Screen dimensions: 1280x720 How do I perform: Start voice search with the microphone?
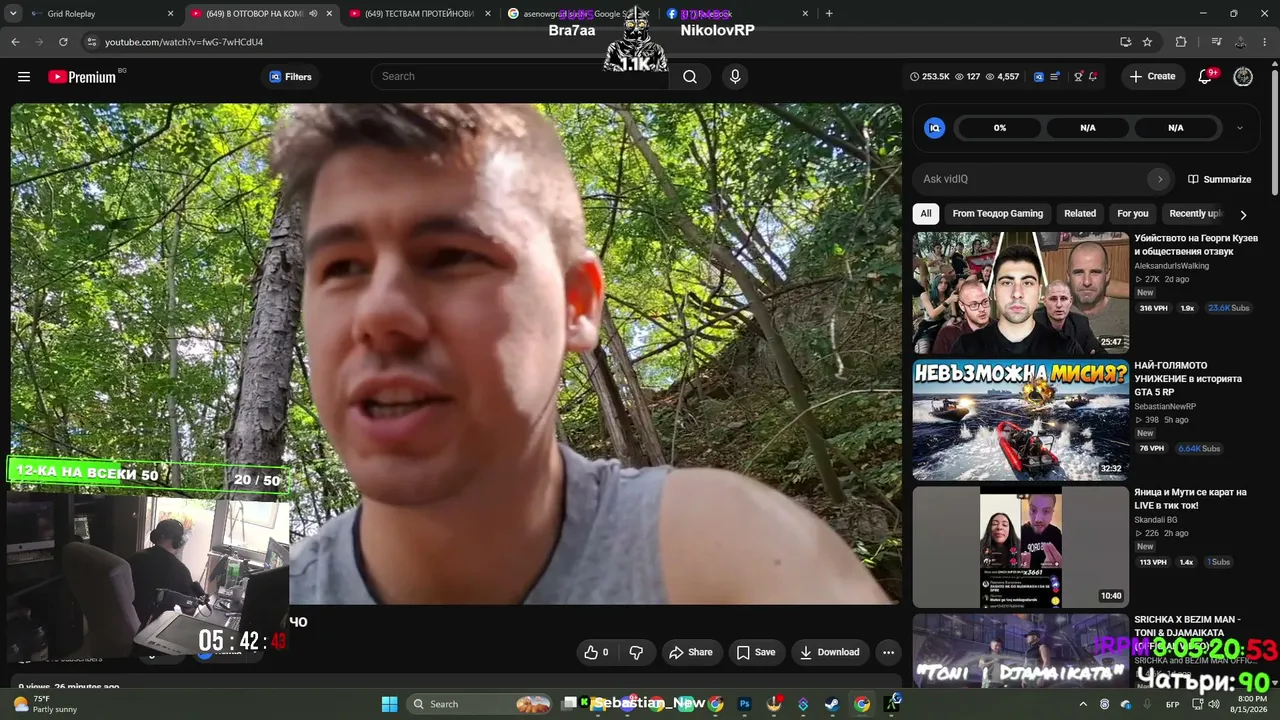coord(735,77)
